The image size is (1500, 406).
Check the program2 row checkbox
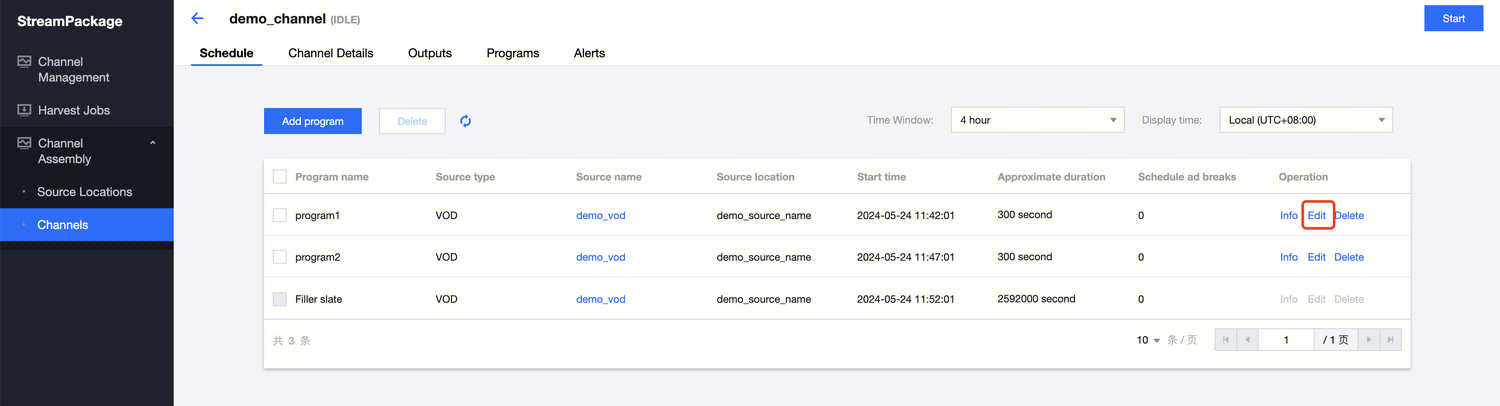tap(280, 257)
